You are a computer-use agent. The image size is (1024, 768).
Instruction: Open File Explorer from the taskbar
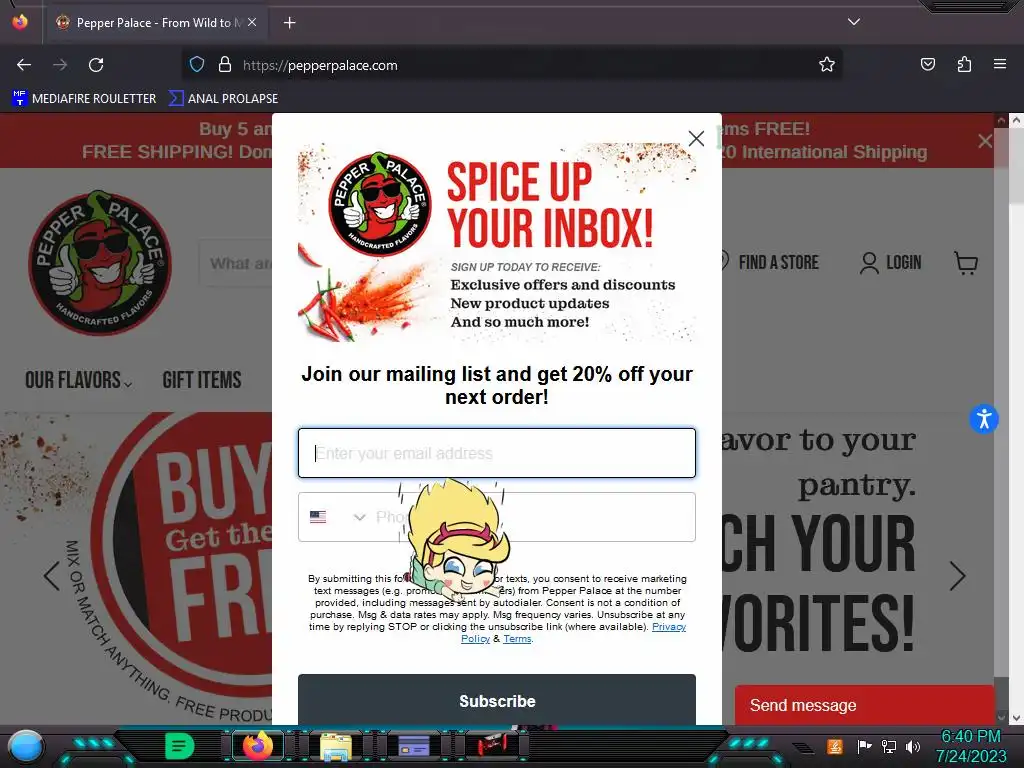click(336, 746)
